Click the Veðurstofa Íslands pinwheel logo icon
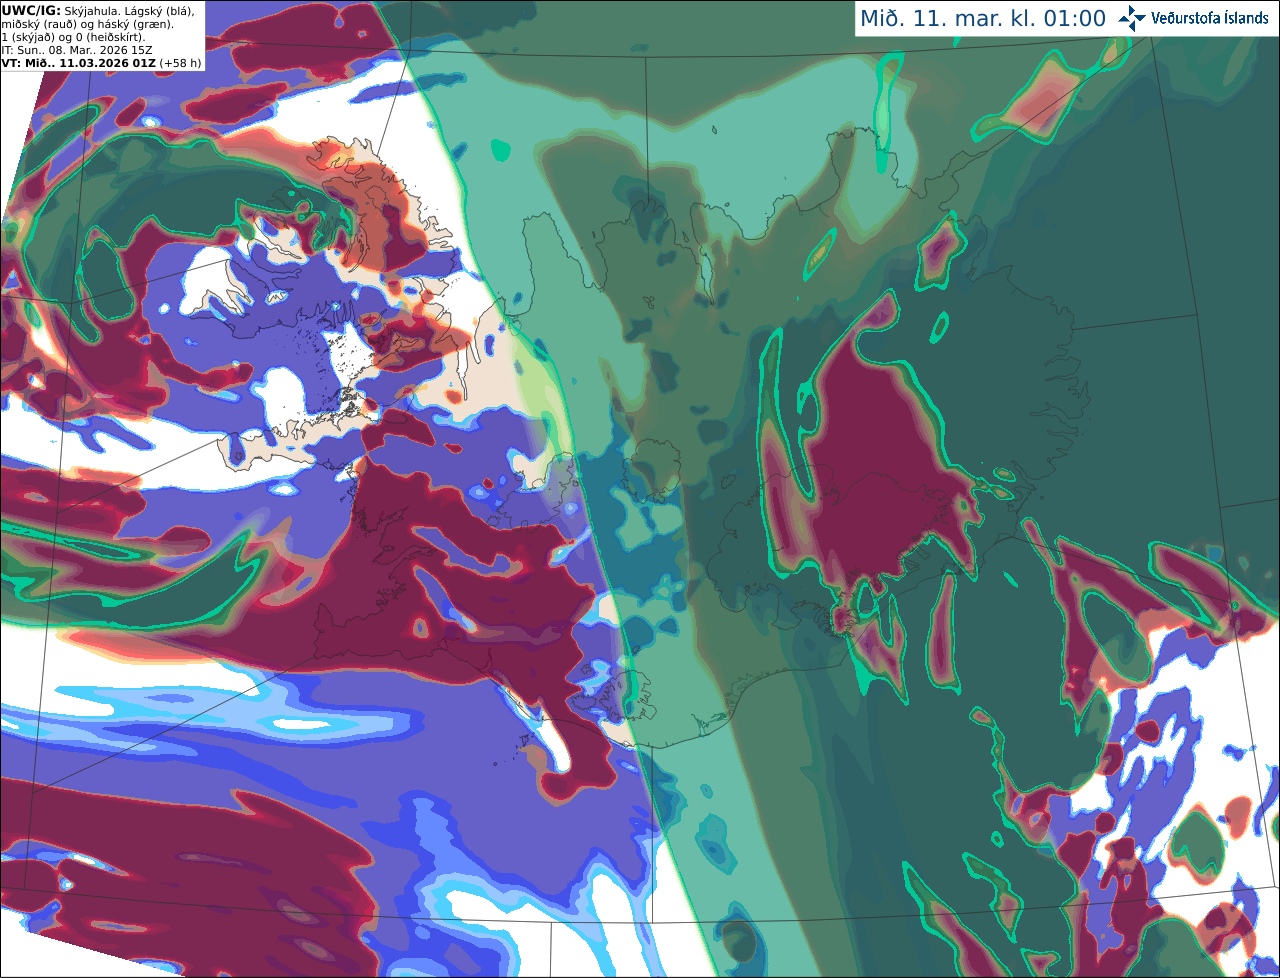Screen dimensions: 1280x978 [x=1132, y=18]
